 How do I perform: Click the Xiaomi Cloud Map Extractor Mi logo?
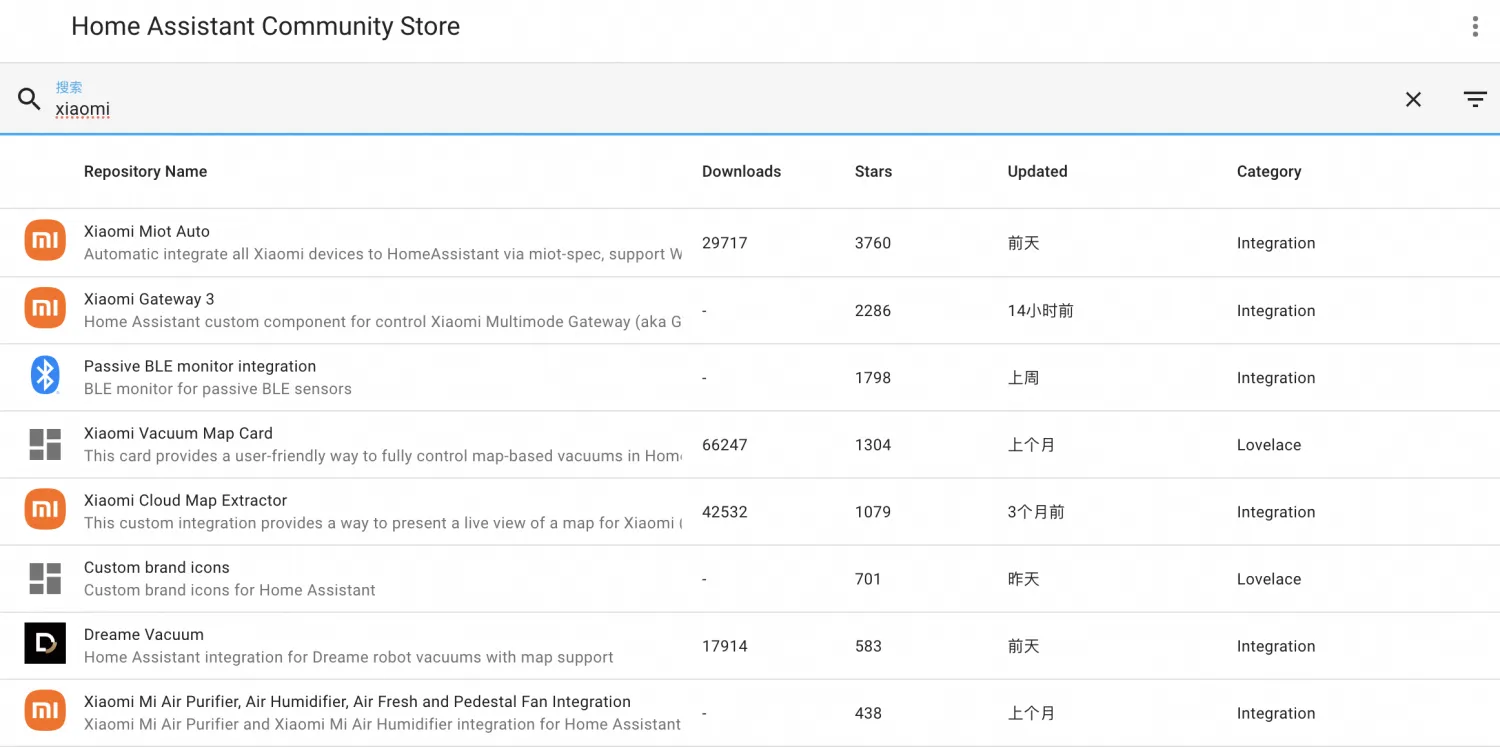[45, 509]
